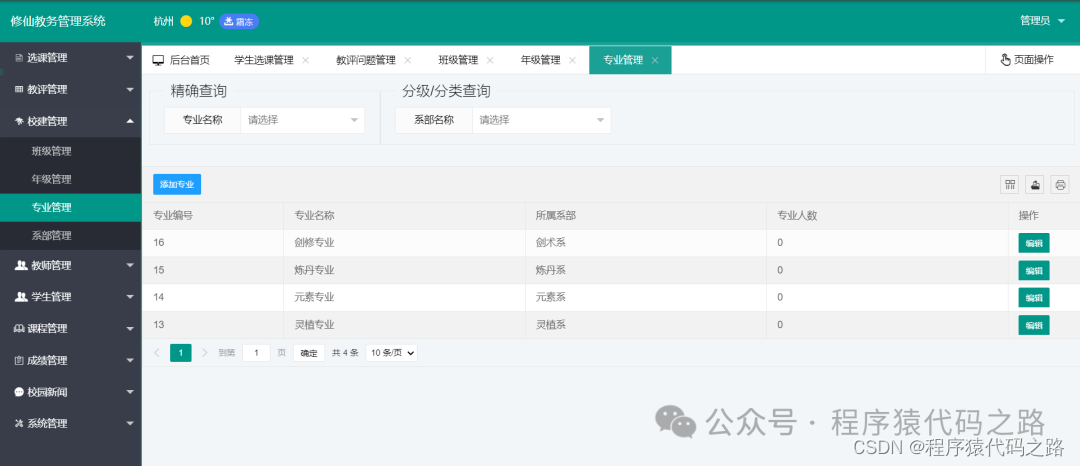
Task: Collapse the 校建管理 menu
Action: click(x=130, y=122)
